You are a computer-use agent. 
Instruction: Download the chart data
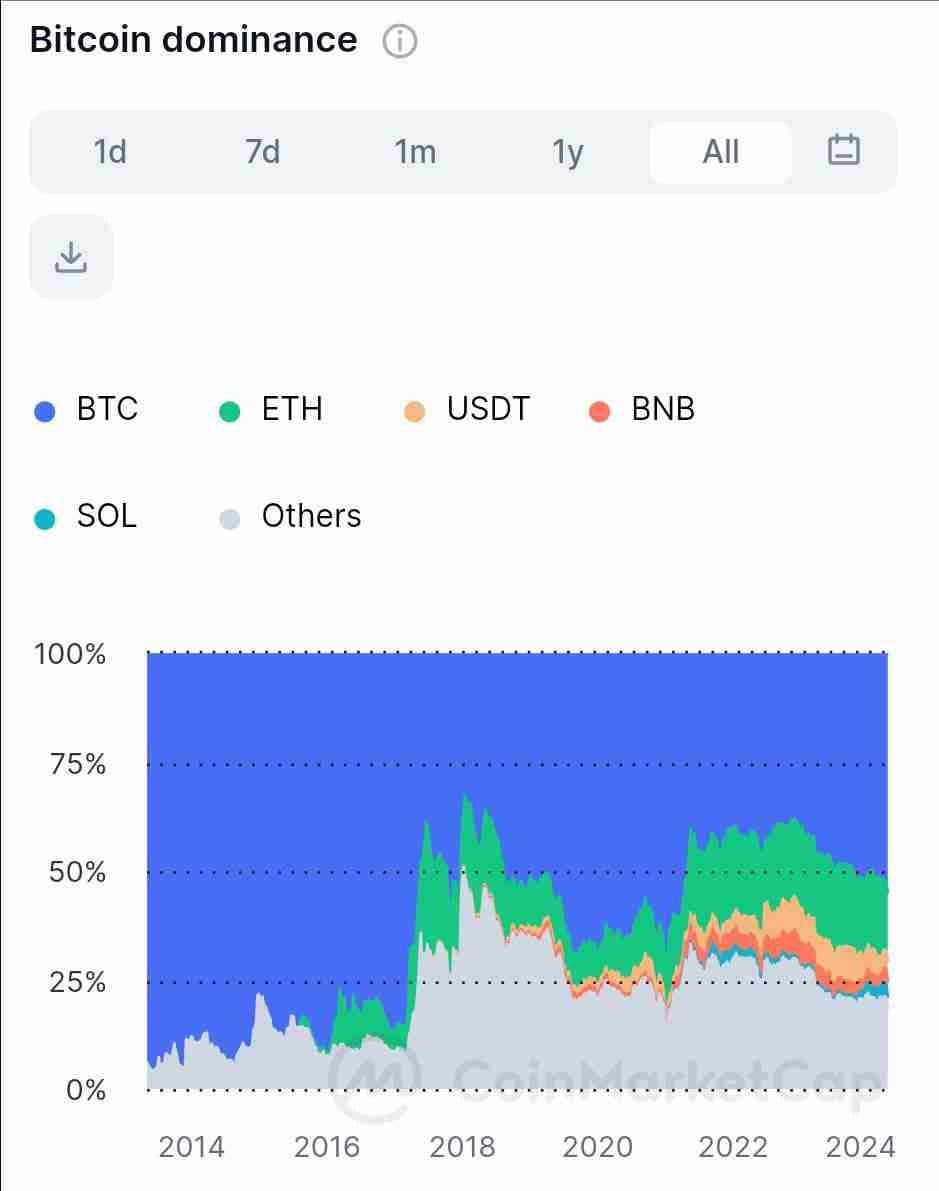(x=71, y=257)
